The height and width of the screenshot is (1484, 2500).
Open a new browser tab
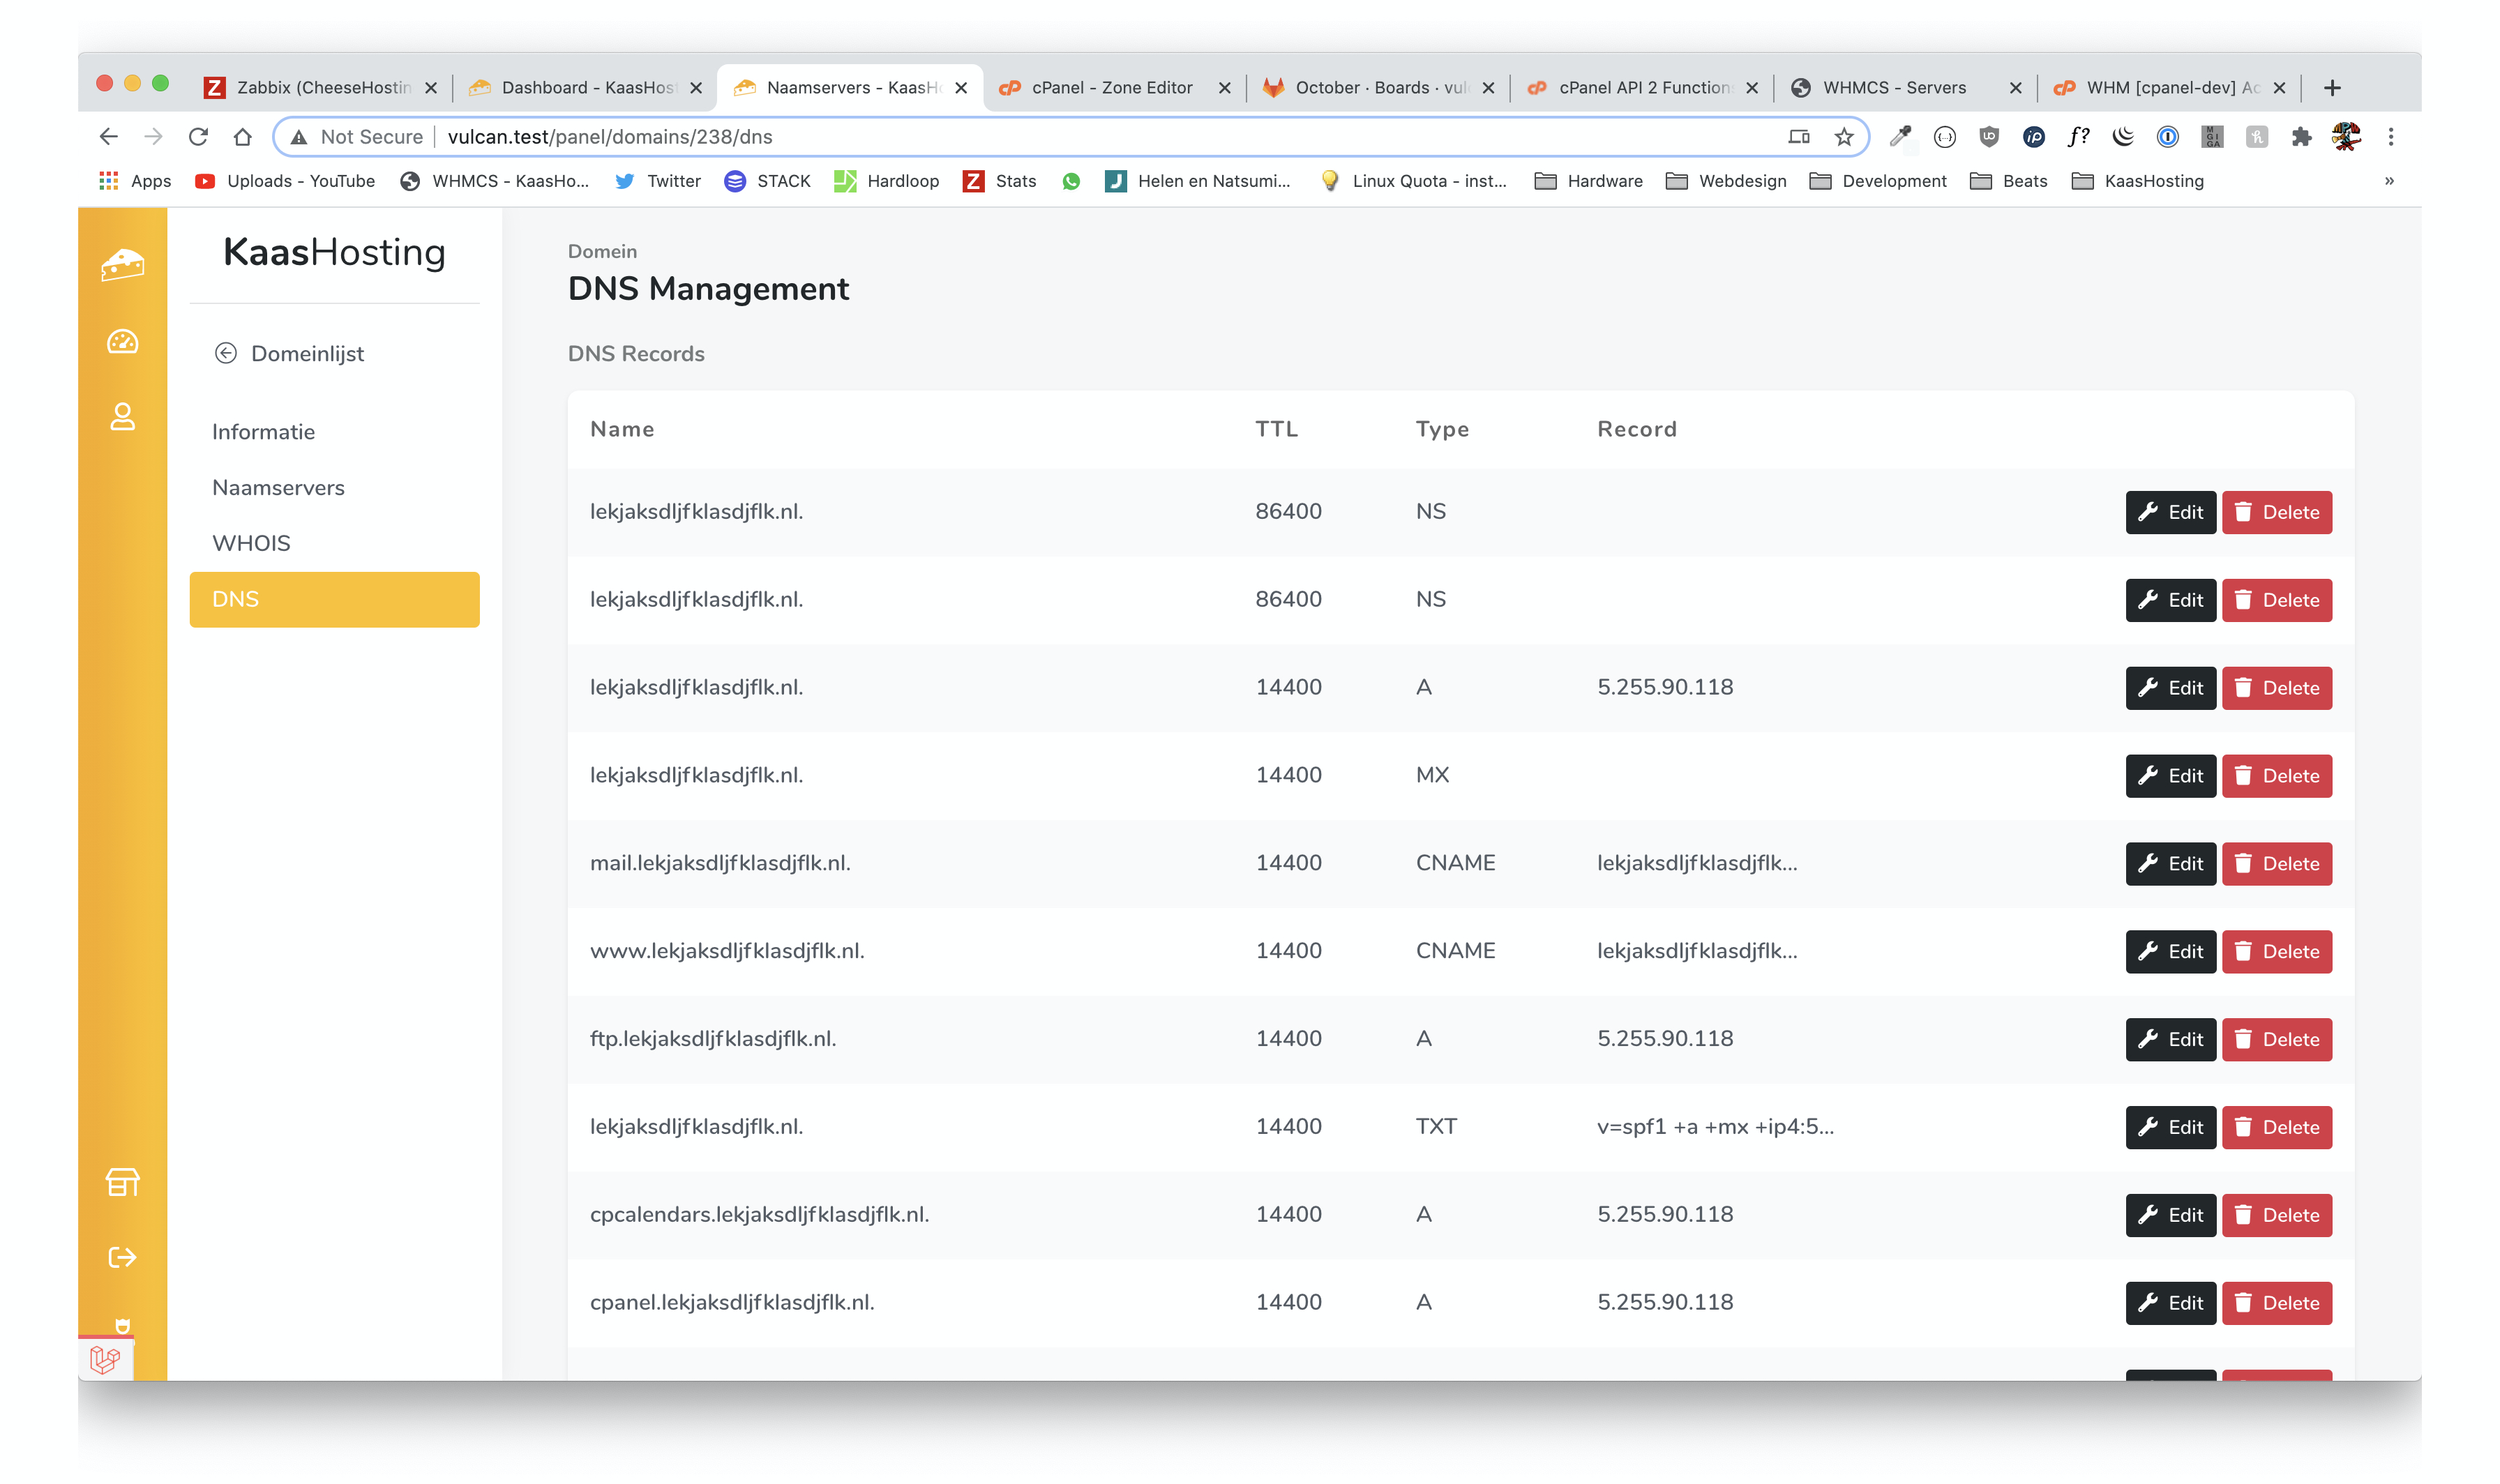click(2331, 88)
